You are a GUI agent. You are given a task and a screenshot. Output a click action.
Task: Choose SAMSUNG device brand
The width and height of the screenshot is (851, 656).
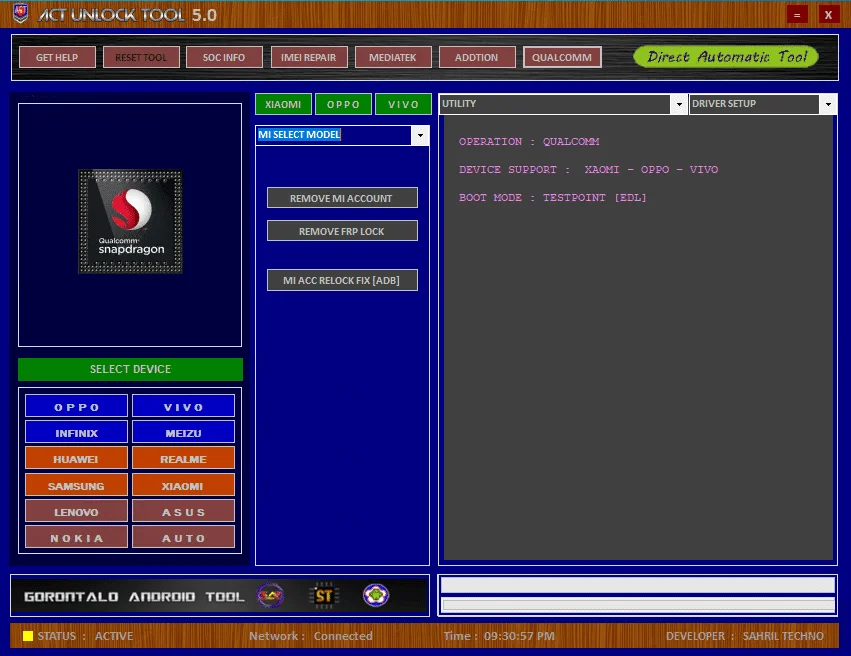point(77,485)
